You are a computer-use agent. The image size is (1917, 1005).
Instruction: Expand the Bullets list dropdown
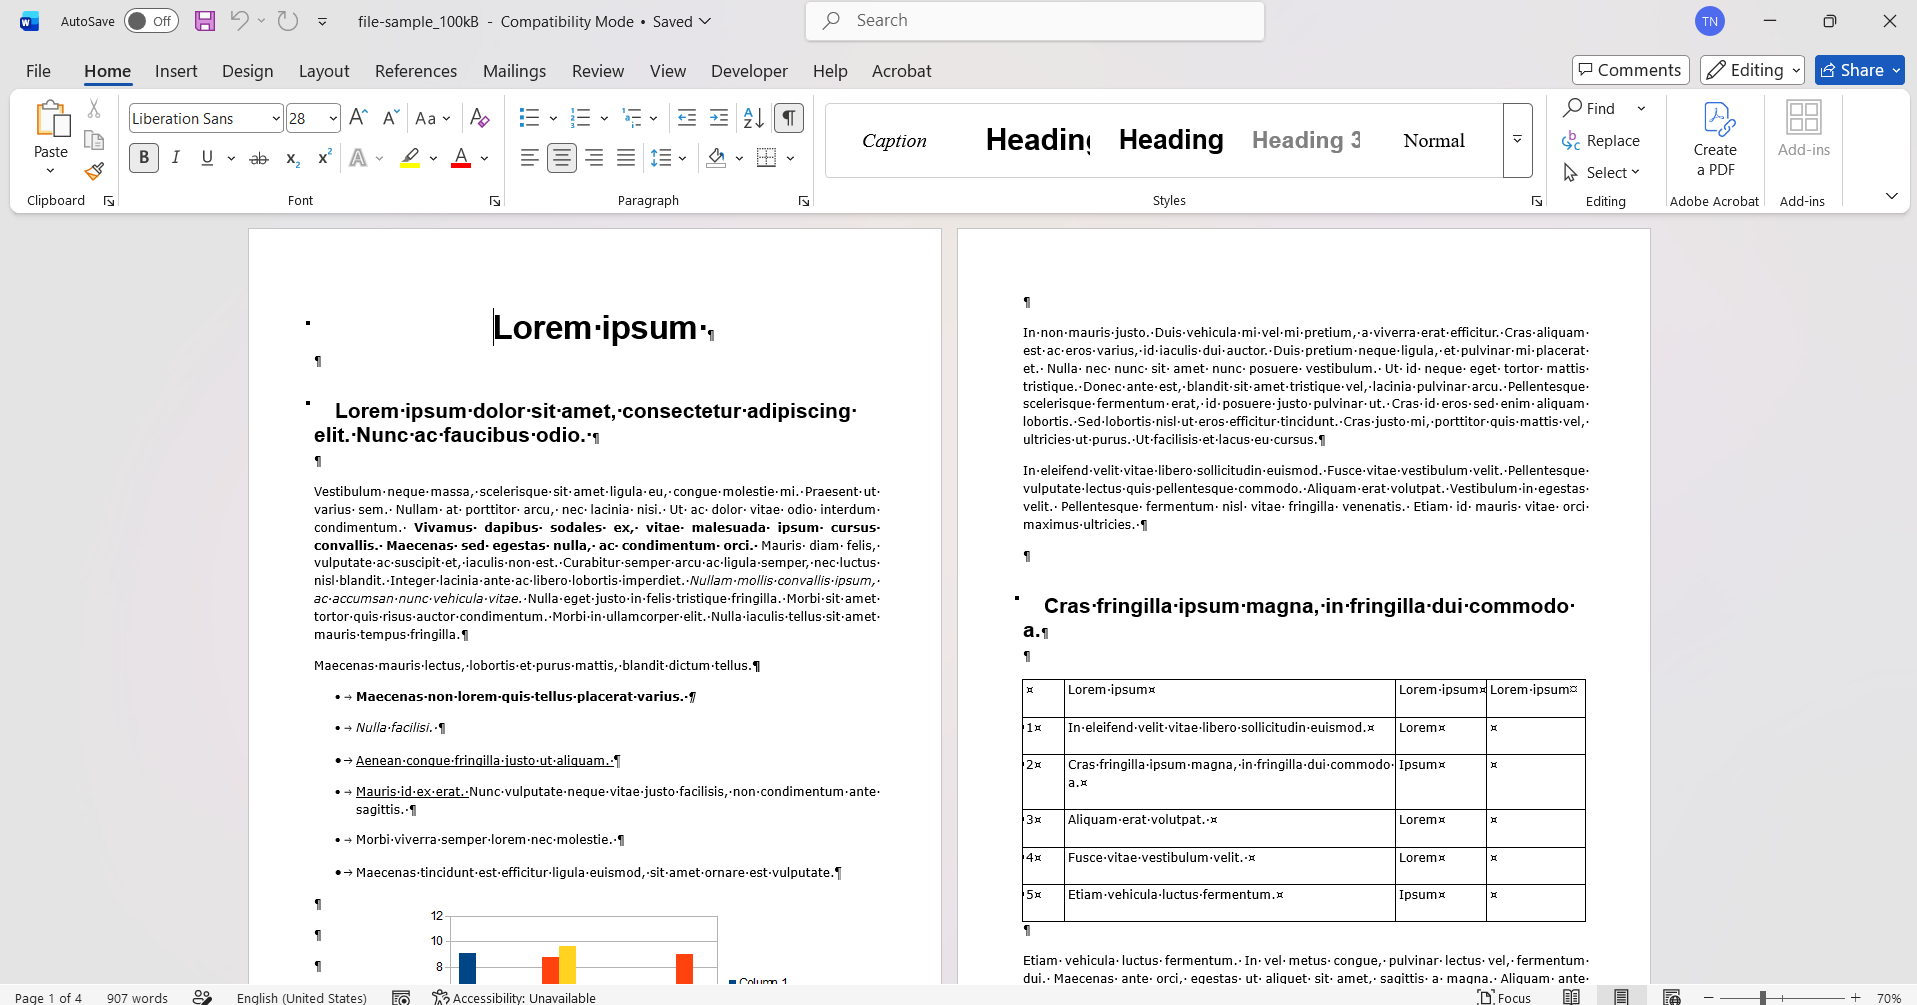pos(553,118)
